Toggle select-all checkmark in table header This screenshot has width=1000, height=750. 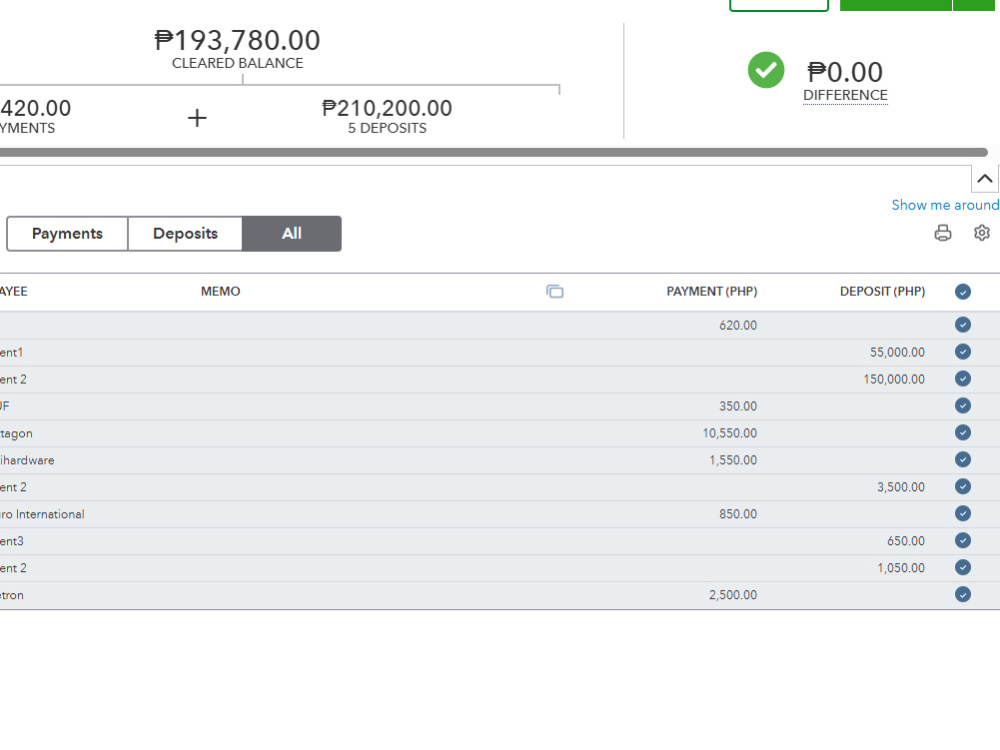click(963, 291)
